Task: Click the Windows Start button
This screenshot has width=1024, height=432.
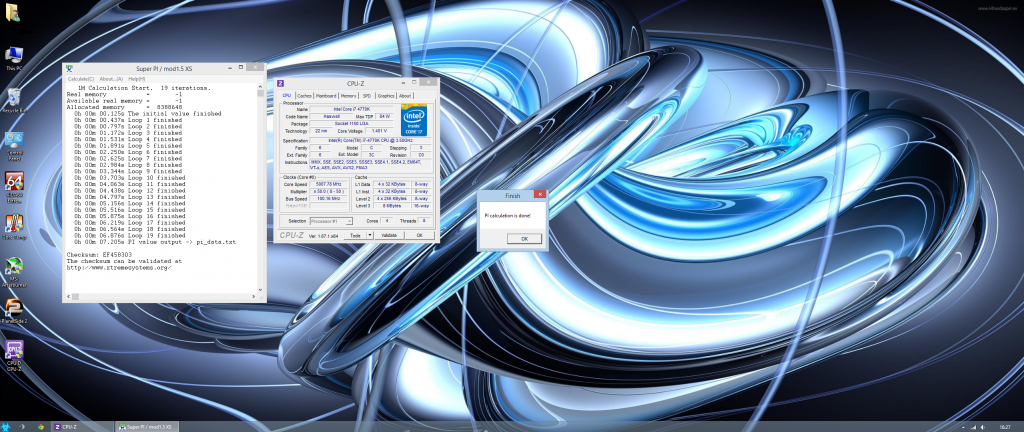Action: tap(6, 426)
